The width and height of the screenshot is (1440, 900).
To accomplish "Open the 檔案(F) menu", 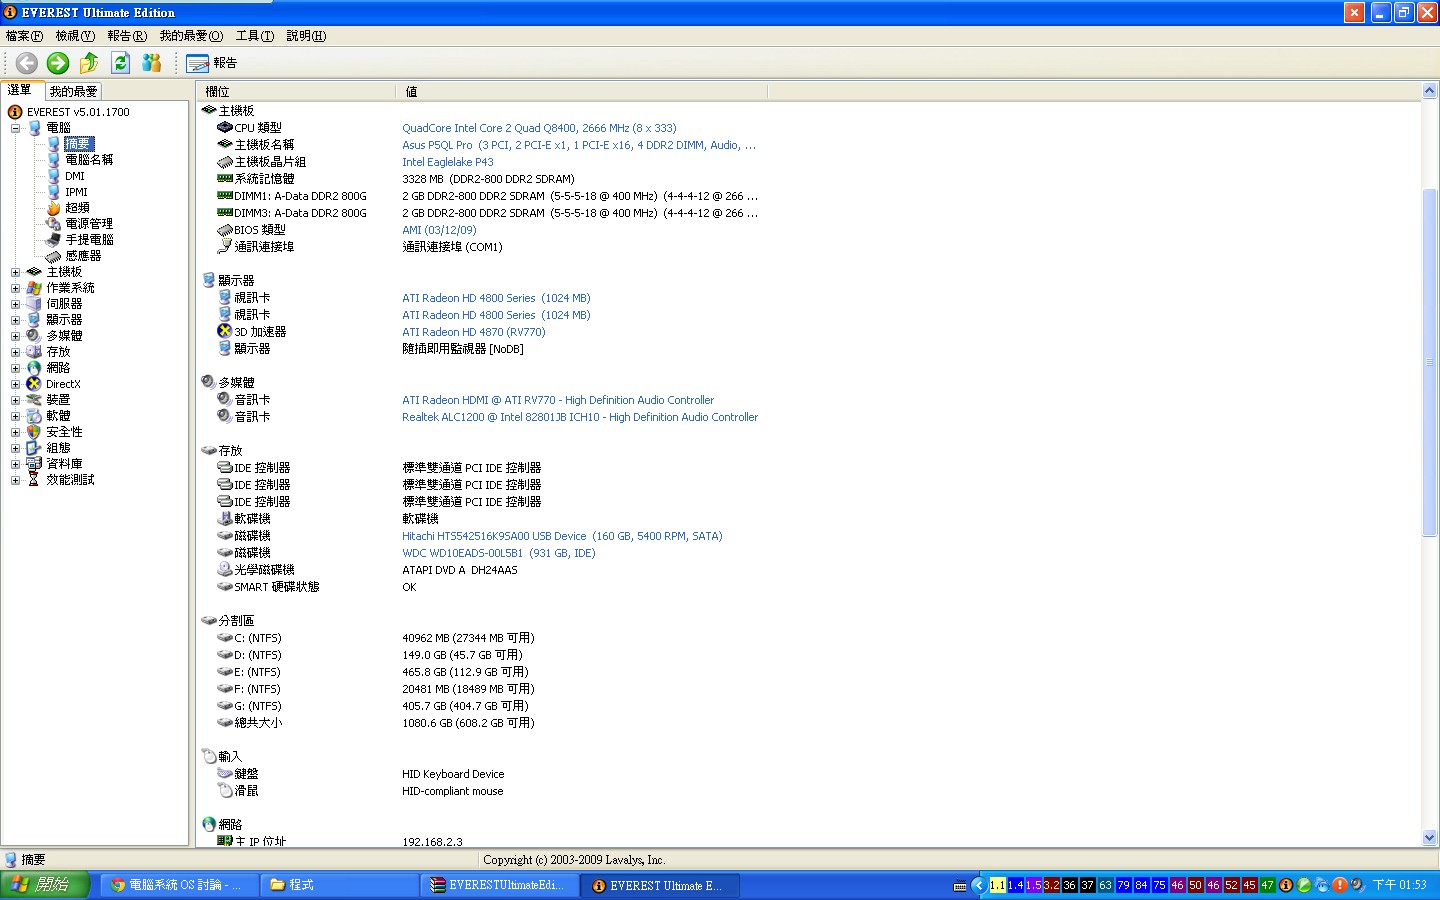I will pos(24,36).
